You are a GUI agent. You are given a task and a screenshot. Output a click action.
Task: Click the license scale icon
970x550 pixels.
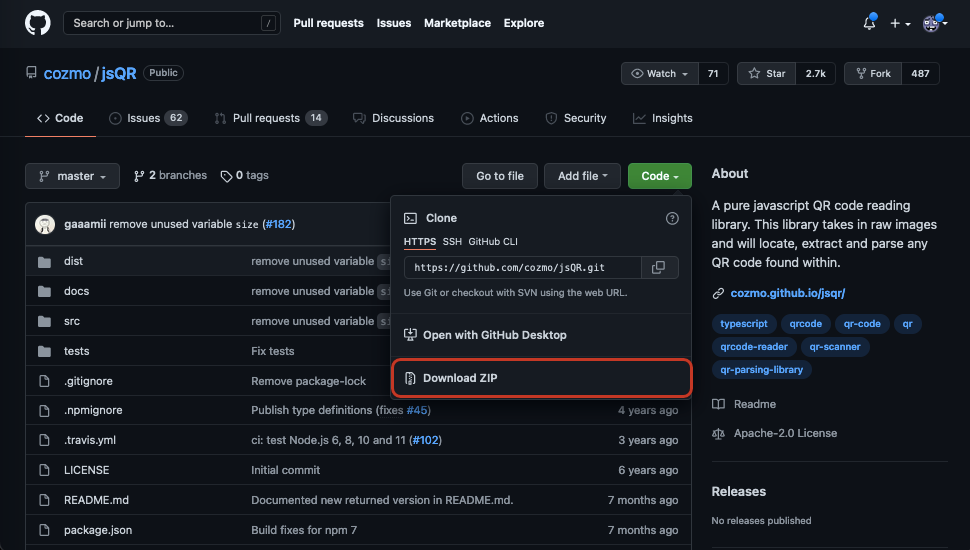click(718, 434)
